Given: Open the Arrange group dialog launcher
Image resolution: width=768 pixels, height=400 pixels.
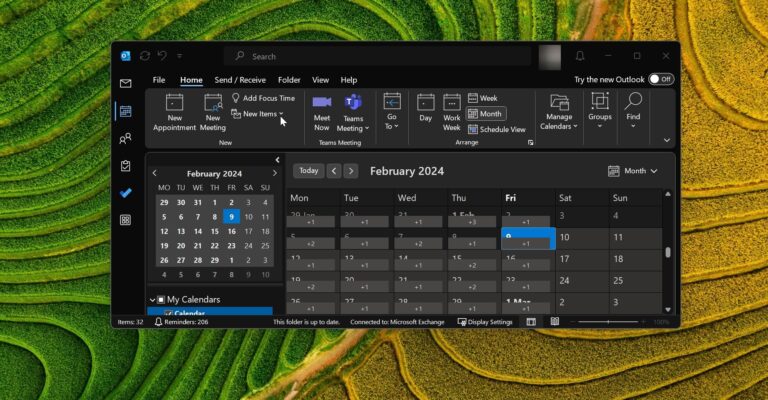Looking at the screenshot, I should click(530, 142).
